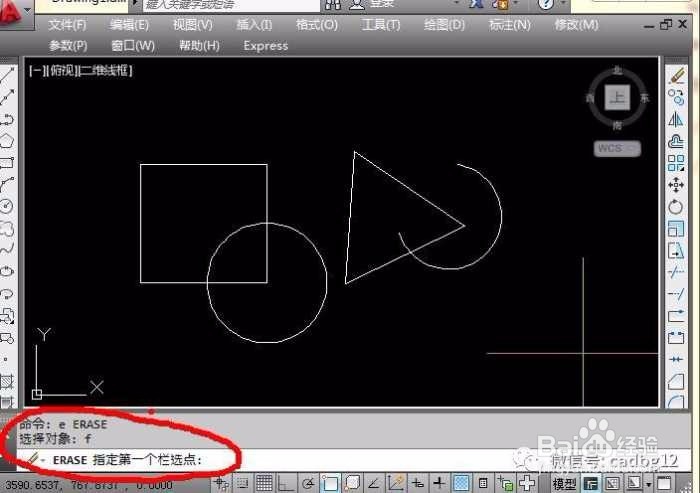Select the Line tool in the draw toolbar

click(x=8, y=76)
